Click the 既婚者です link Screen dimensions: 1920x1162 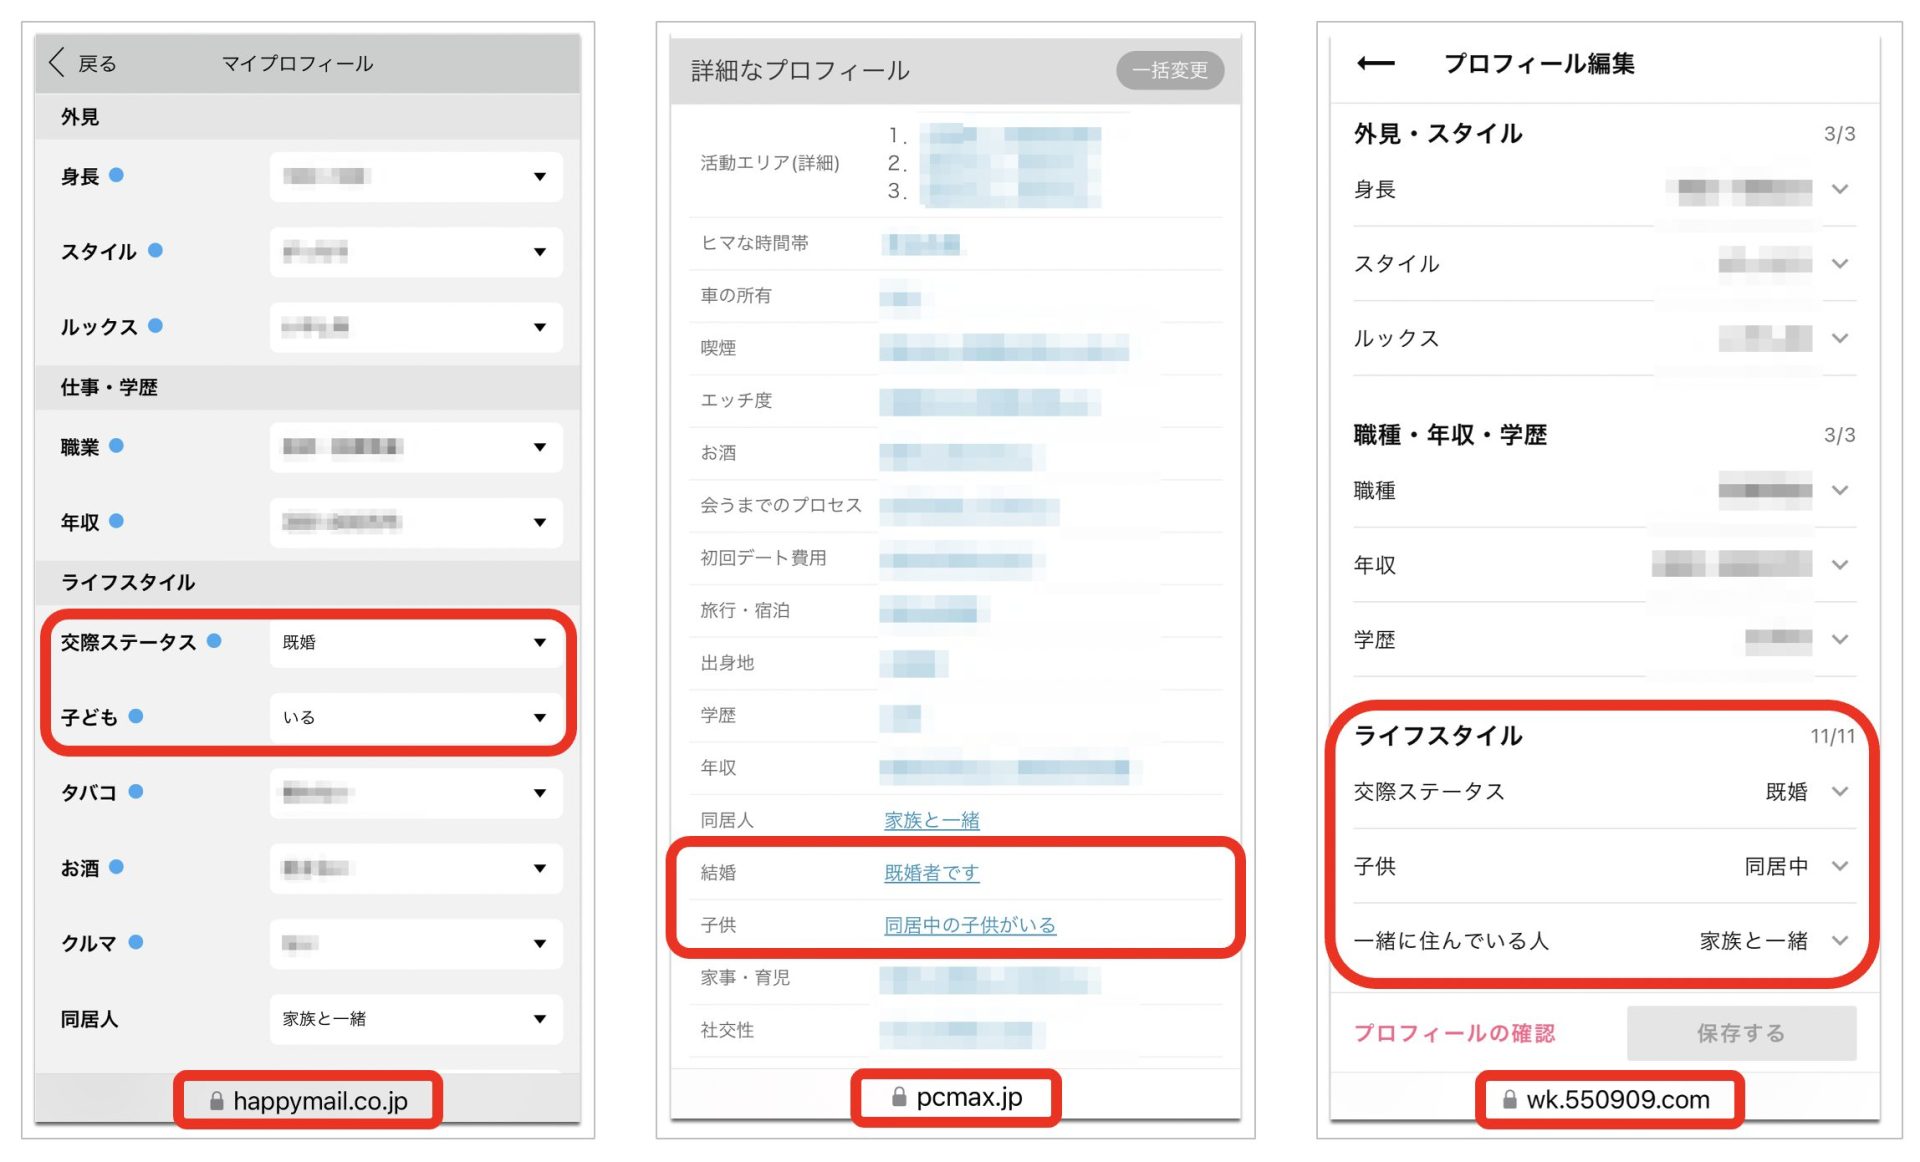(x=931, y=872)
